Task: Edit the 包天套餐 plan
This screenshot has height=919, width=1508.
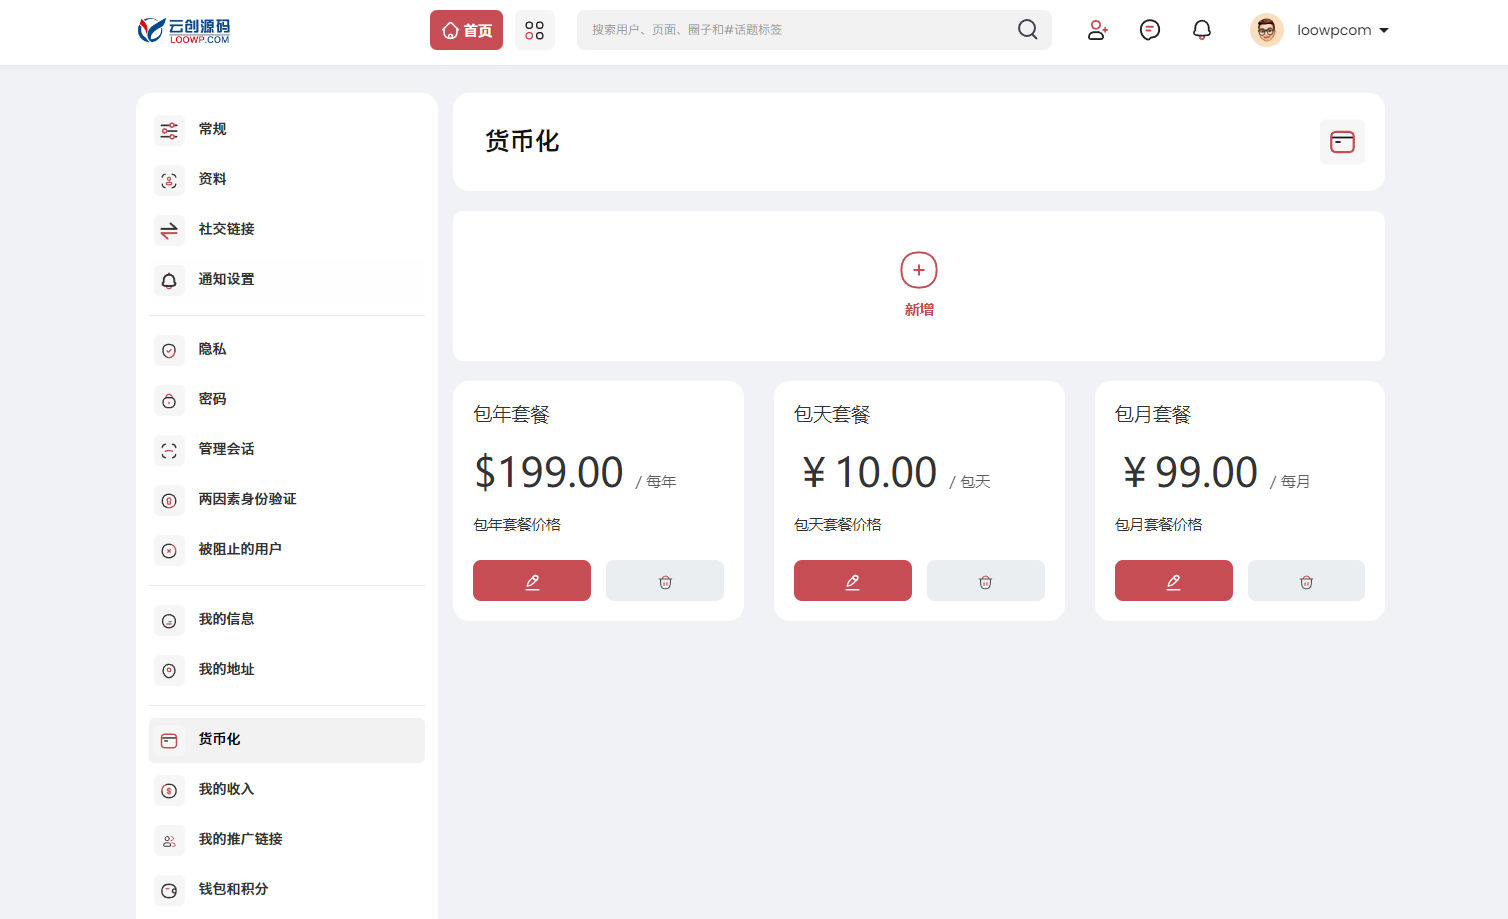Action: pos(853,581)
